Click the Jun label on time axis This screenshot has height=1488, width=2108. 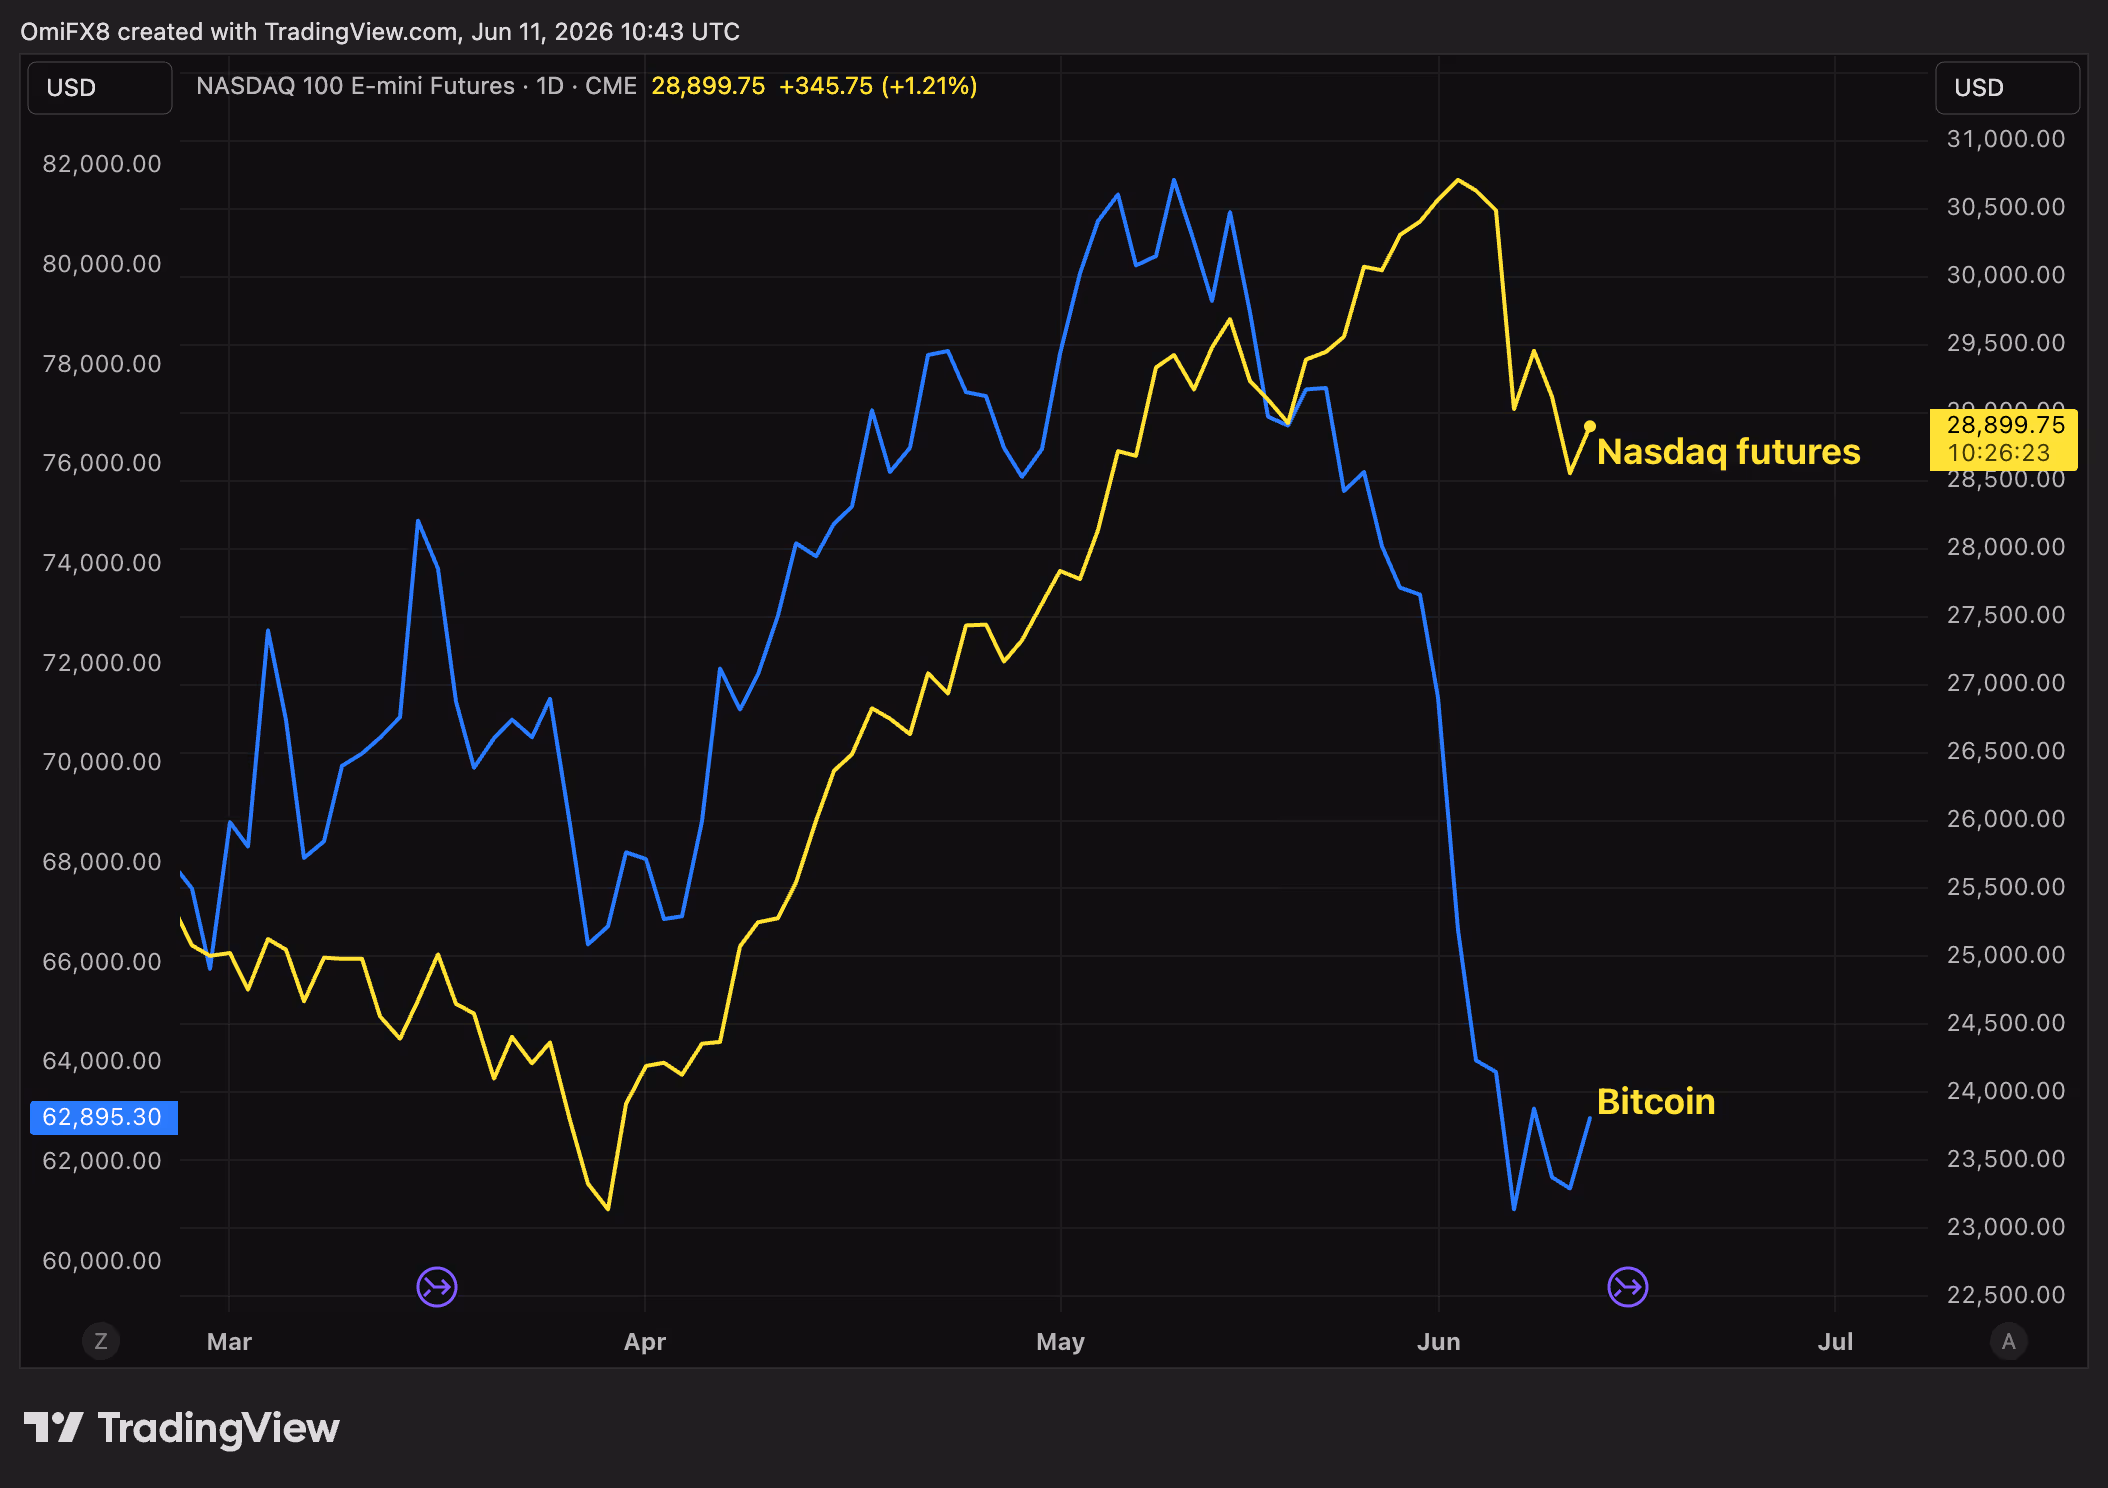click(1439, 1342)
